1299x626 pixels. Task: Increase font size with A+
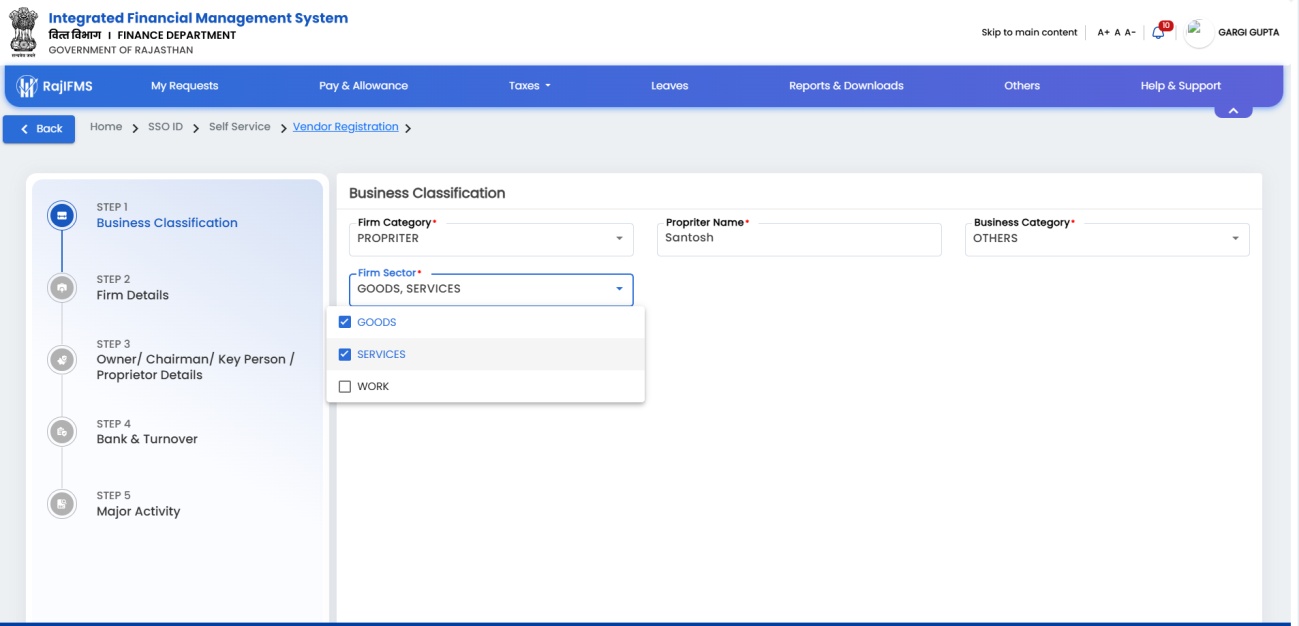[1103, 32]
